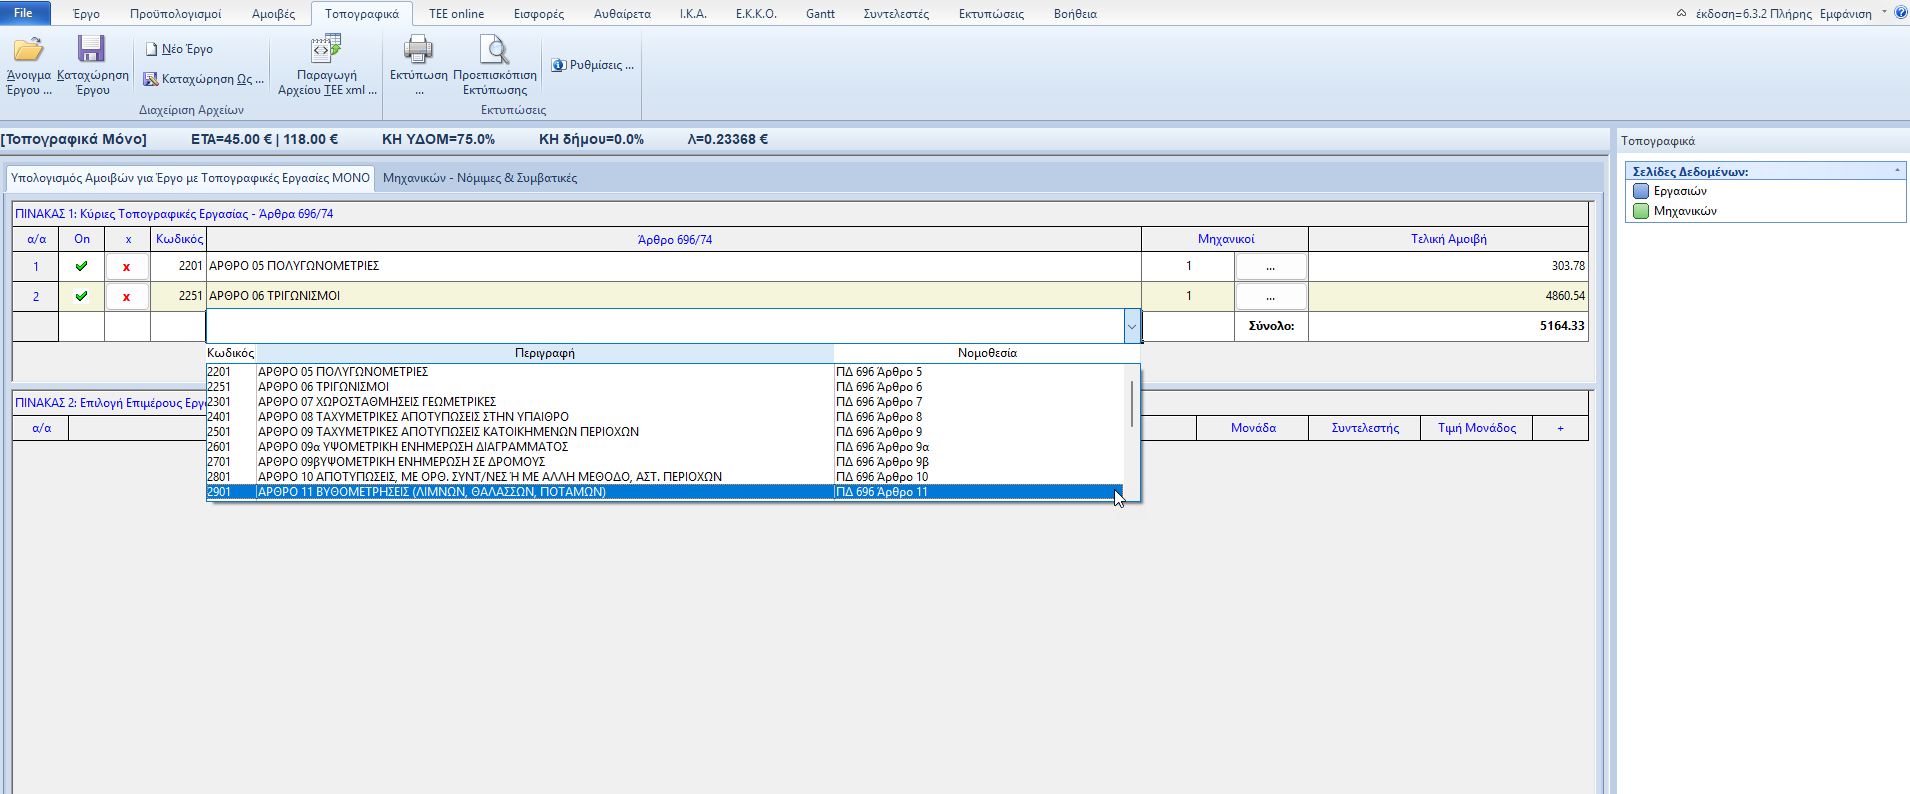The height and width of the screenshot is (794, 1910).
Task: Toggle the green check for row 1
Action: 82,266
